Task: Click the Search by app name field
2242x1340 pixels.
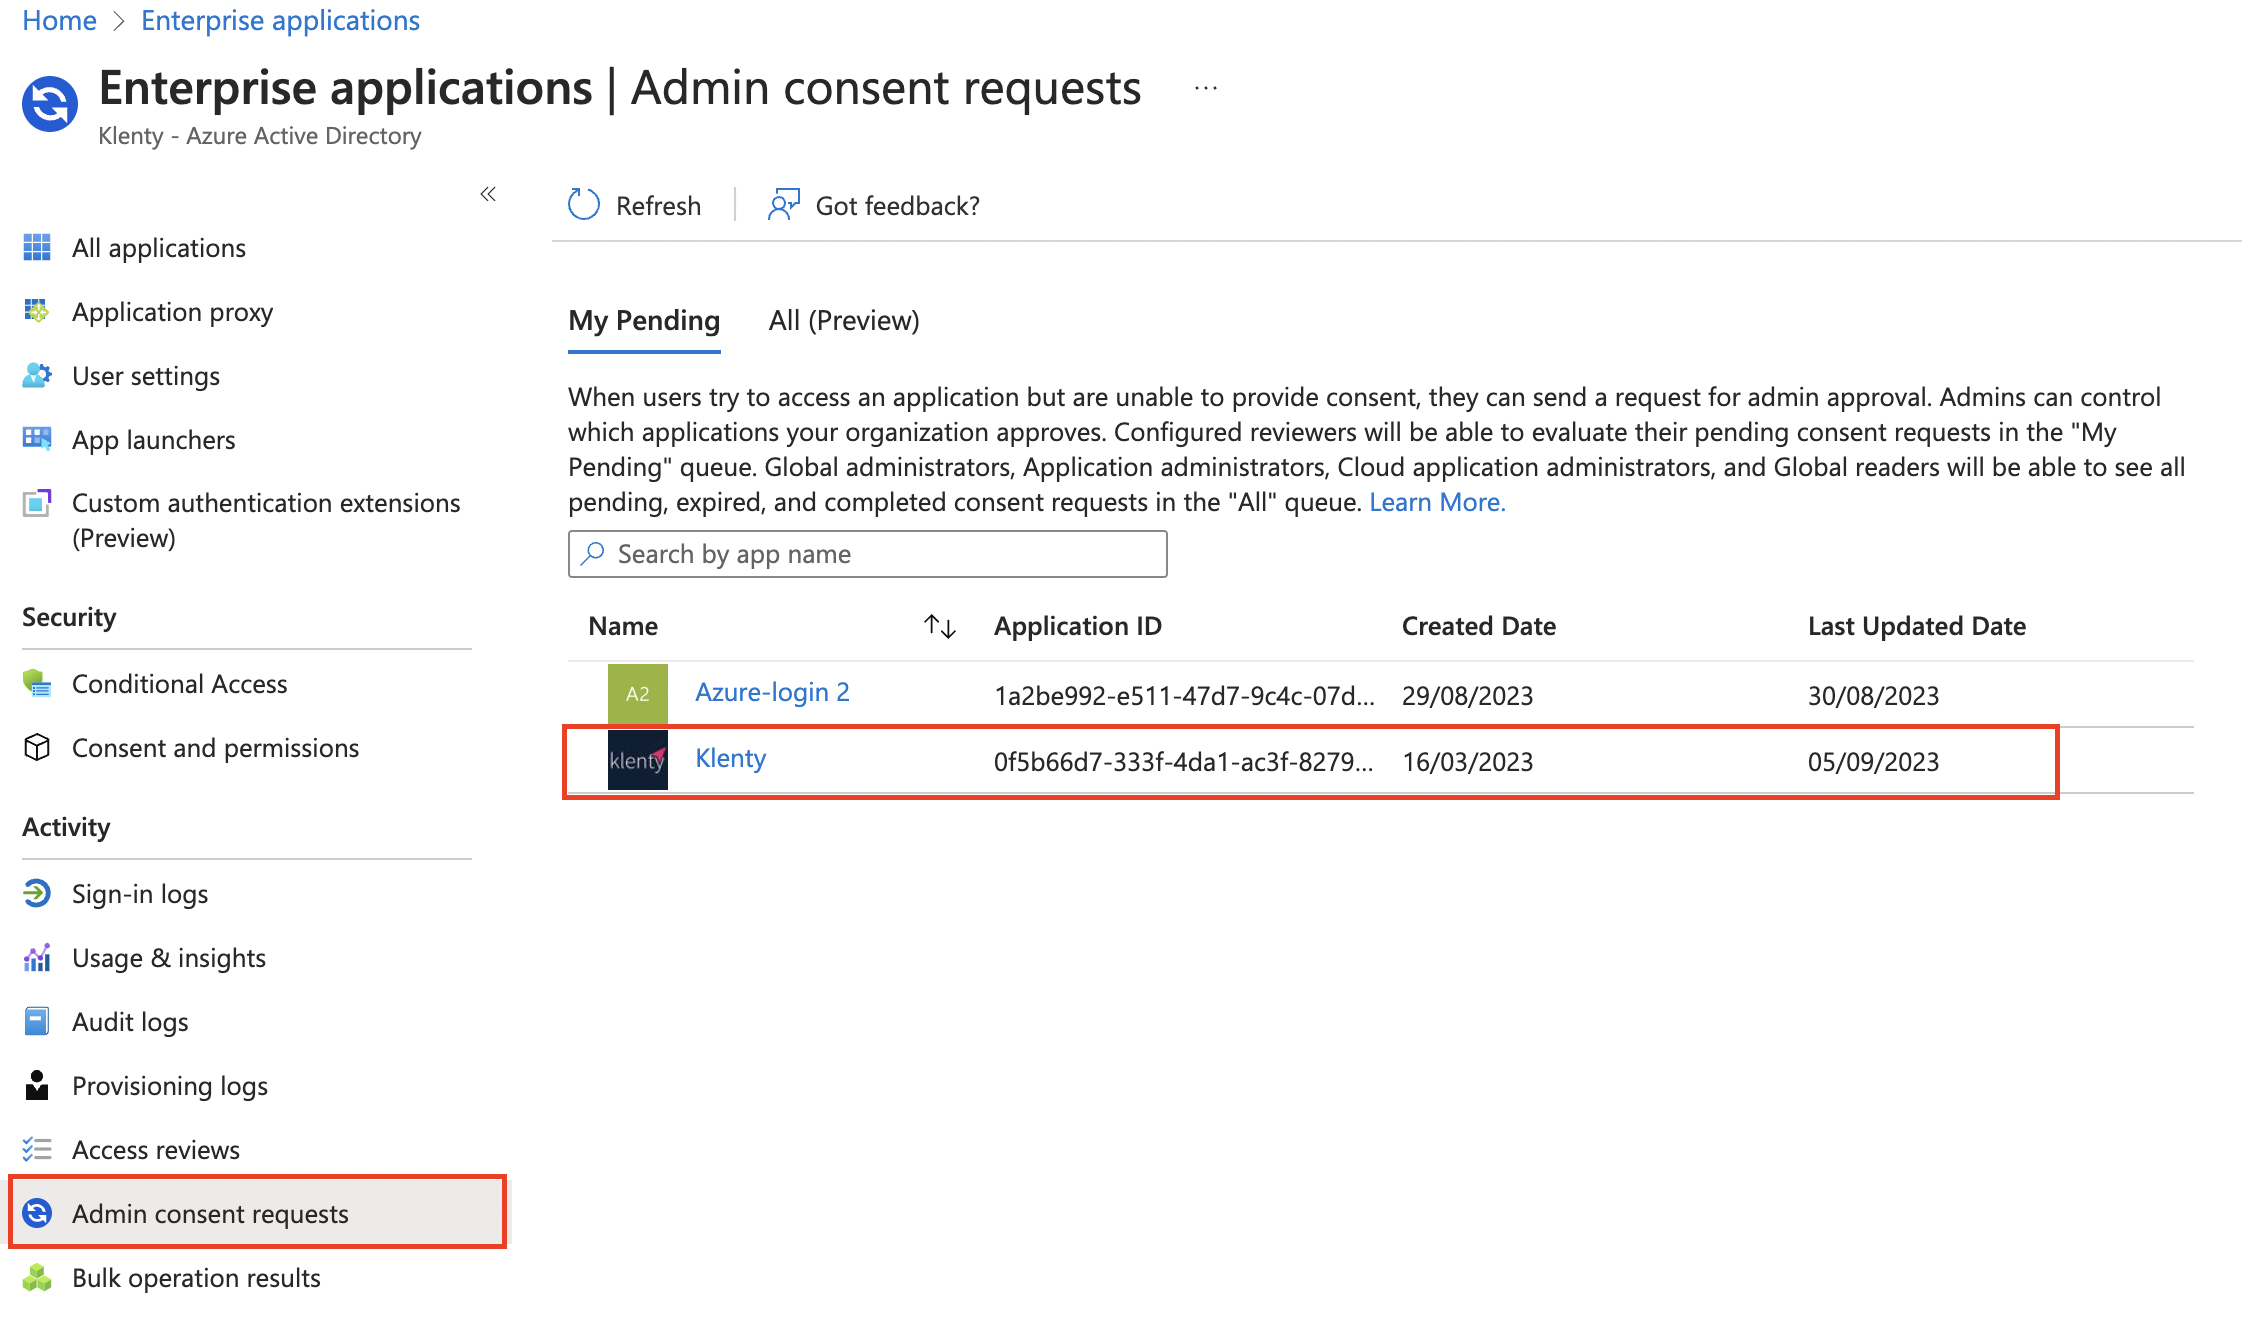Action: point(867,554)
